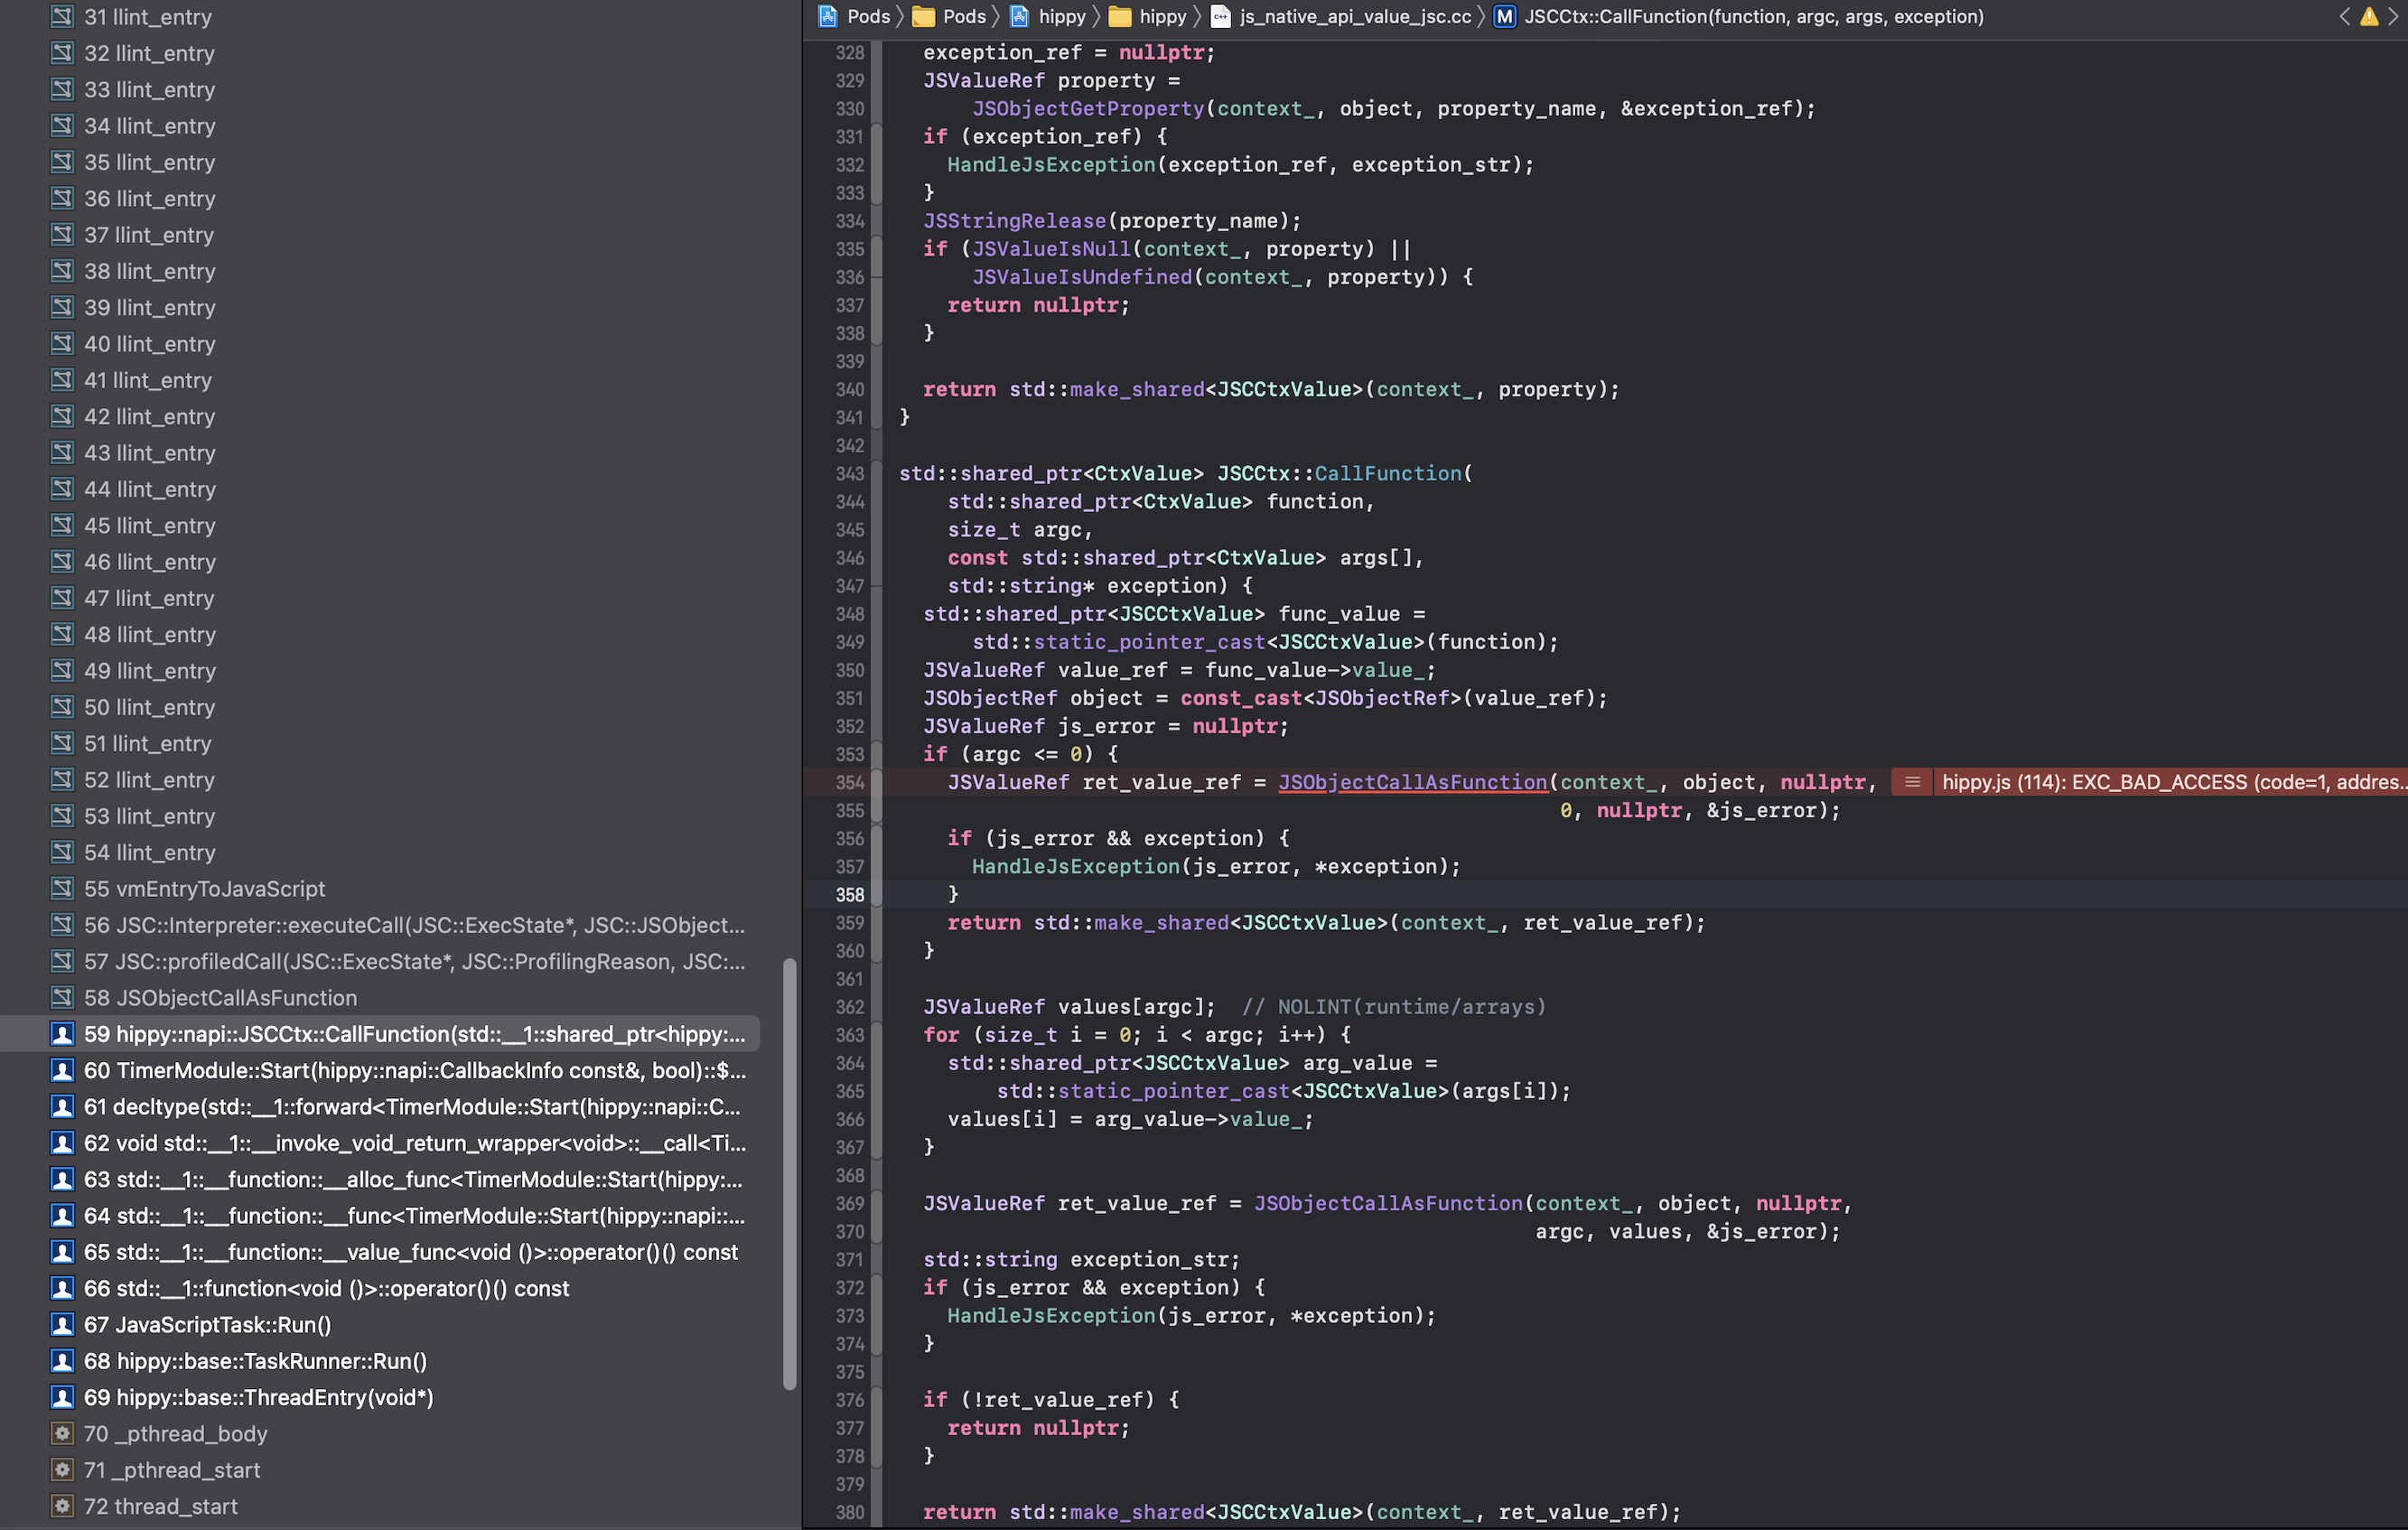
Task: Click the system frame icon beside 70 _pthread_body
Action: click(63, 1433)
